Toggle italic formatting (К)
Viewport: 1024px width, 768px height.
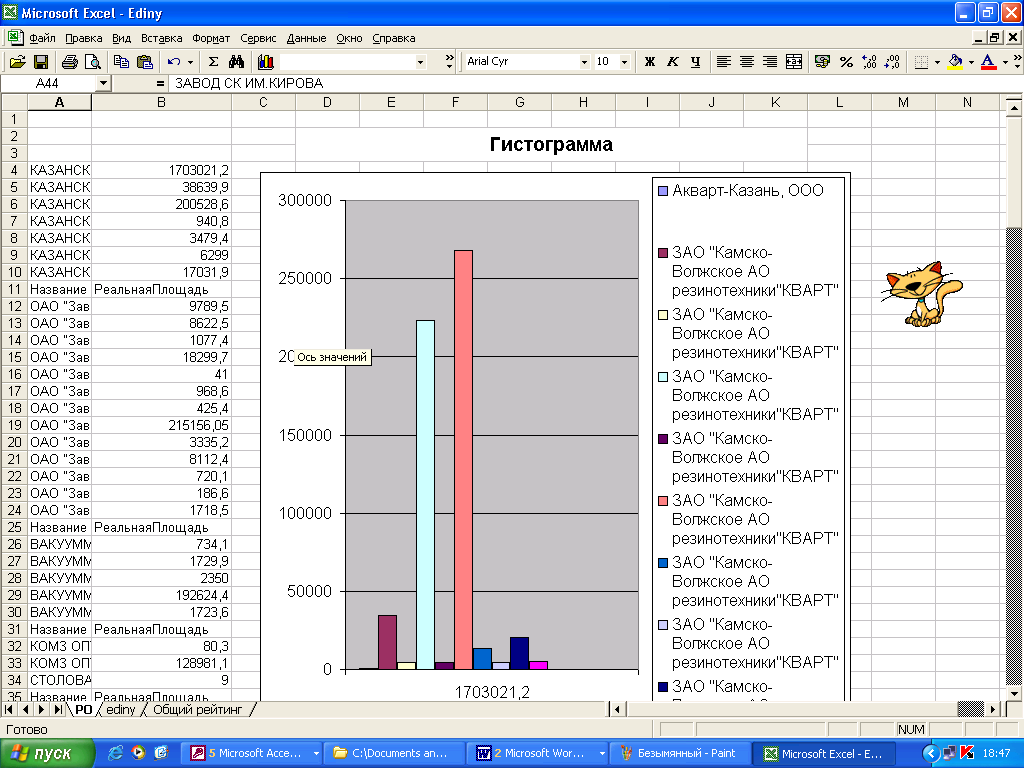[x=672, y=62]
